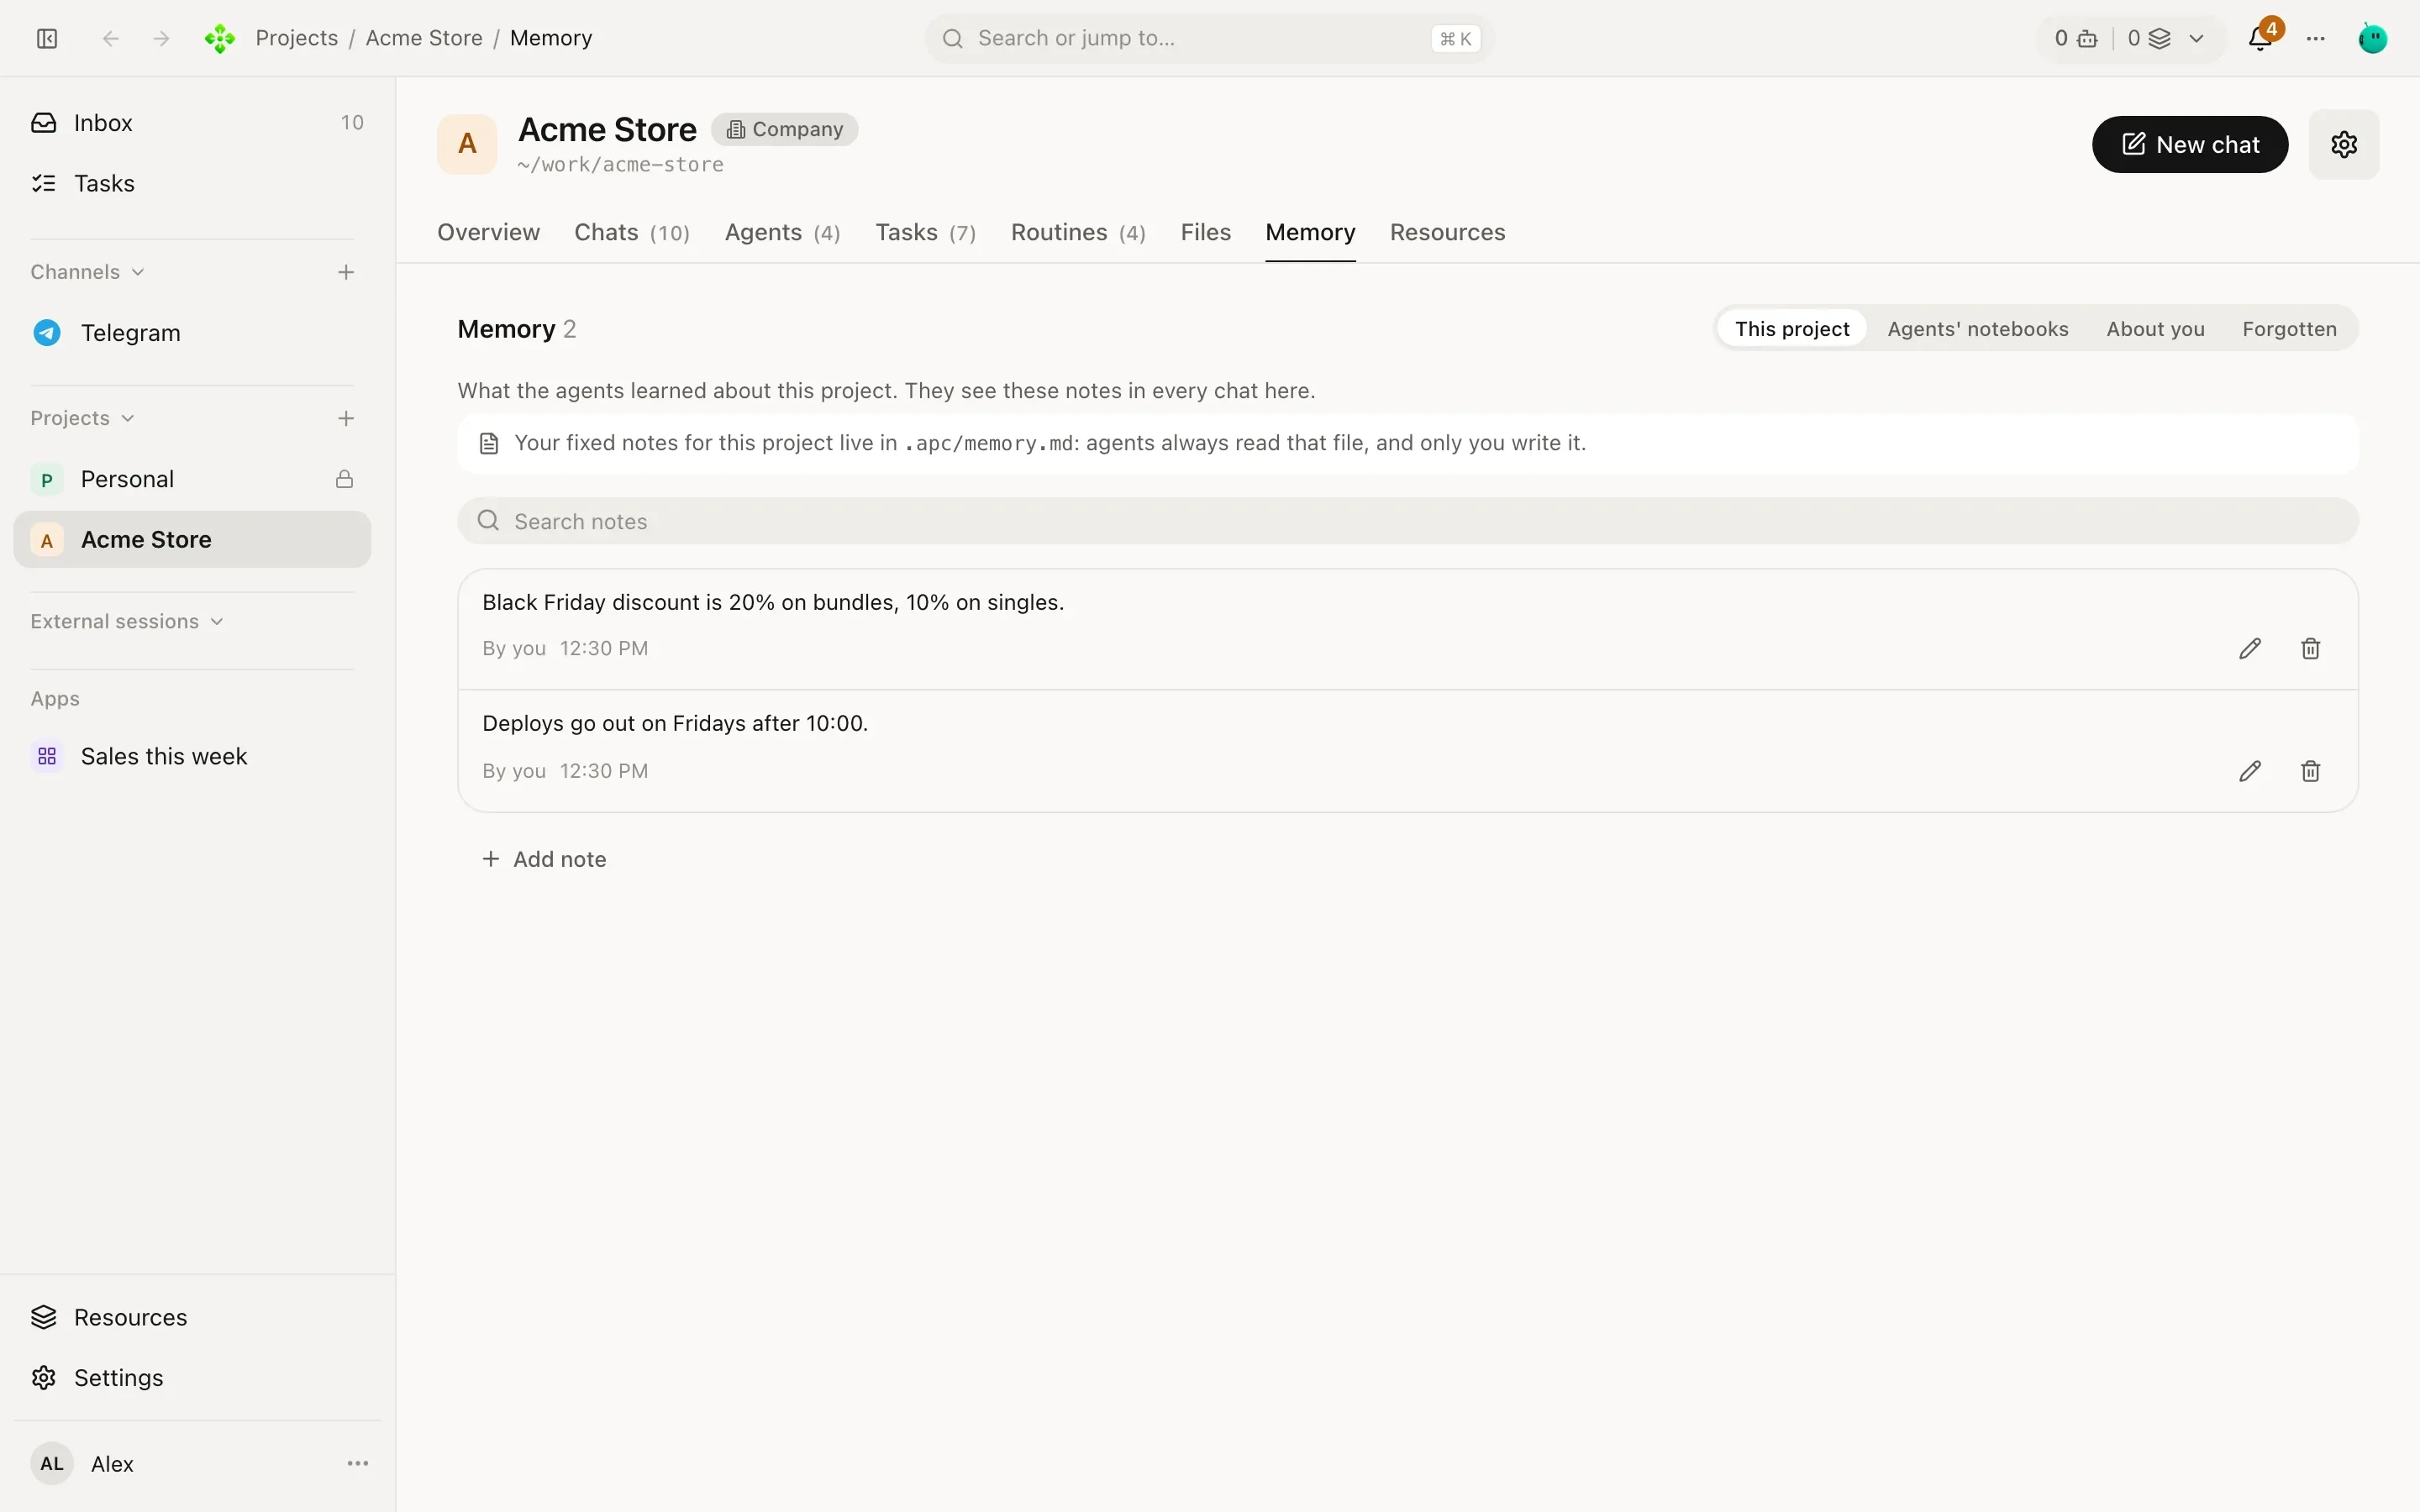
Task: Click Add note
Action: tap(545, 859)
